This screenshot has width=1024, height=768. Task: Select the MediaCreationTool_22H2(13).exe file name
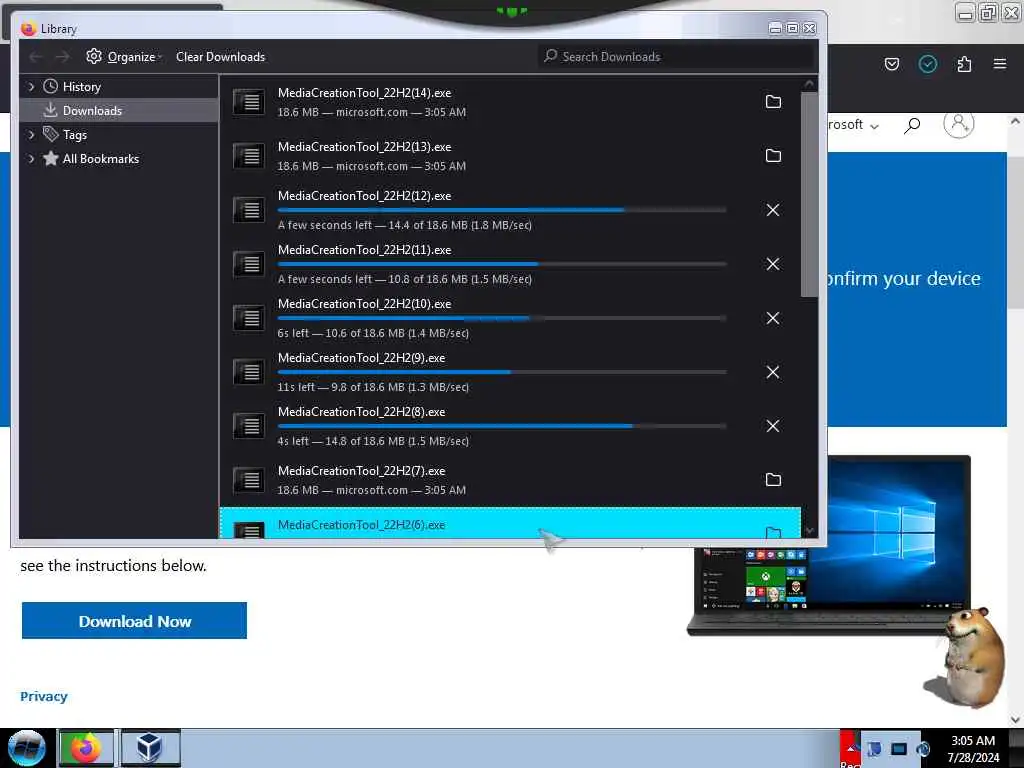pyautogui.click(x=364, y=147)
